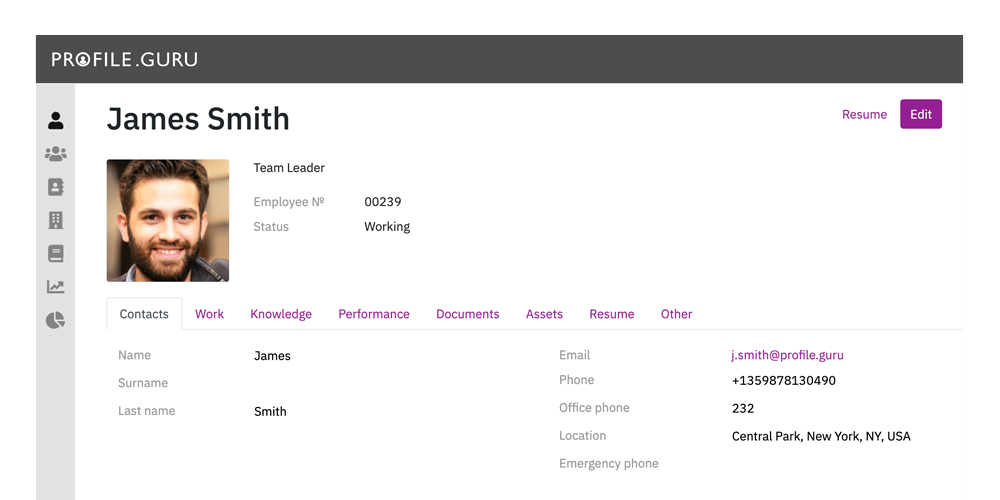Open the Resume tab in tab bar
1000x500 pixels.
click(612, 314)
